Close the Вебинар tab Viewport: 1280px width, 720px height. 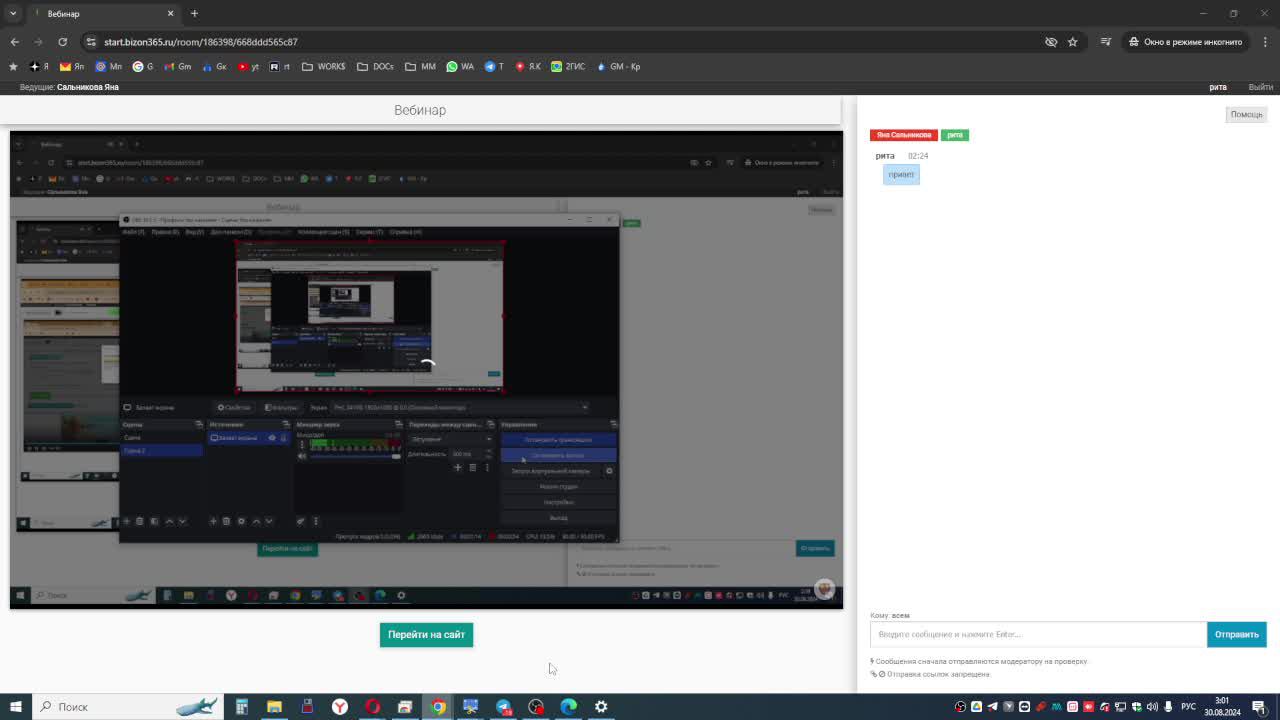[170, 13]
